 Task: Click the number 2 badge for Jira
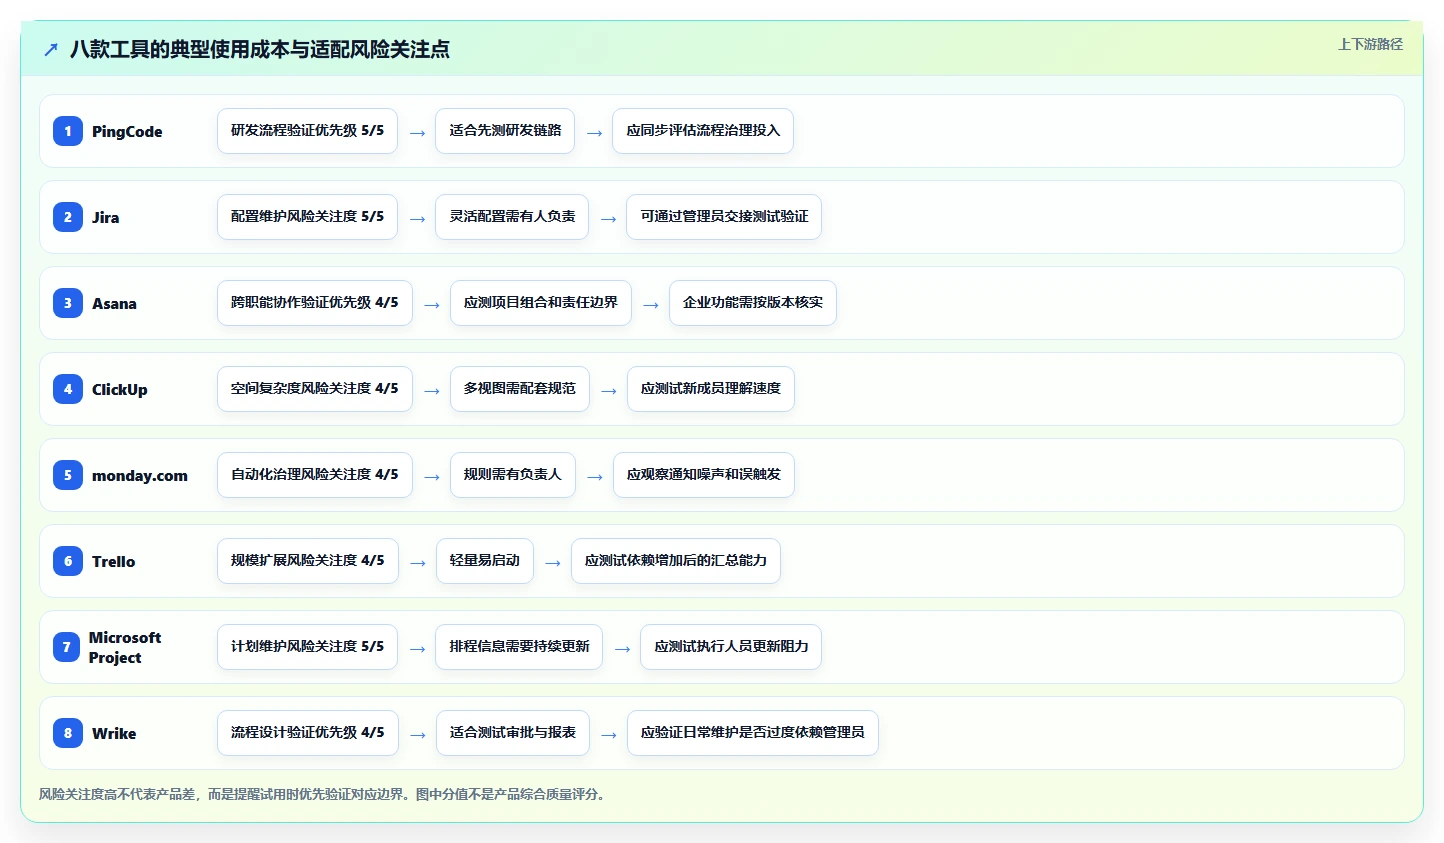coord(68,217)
